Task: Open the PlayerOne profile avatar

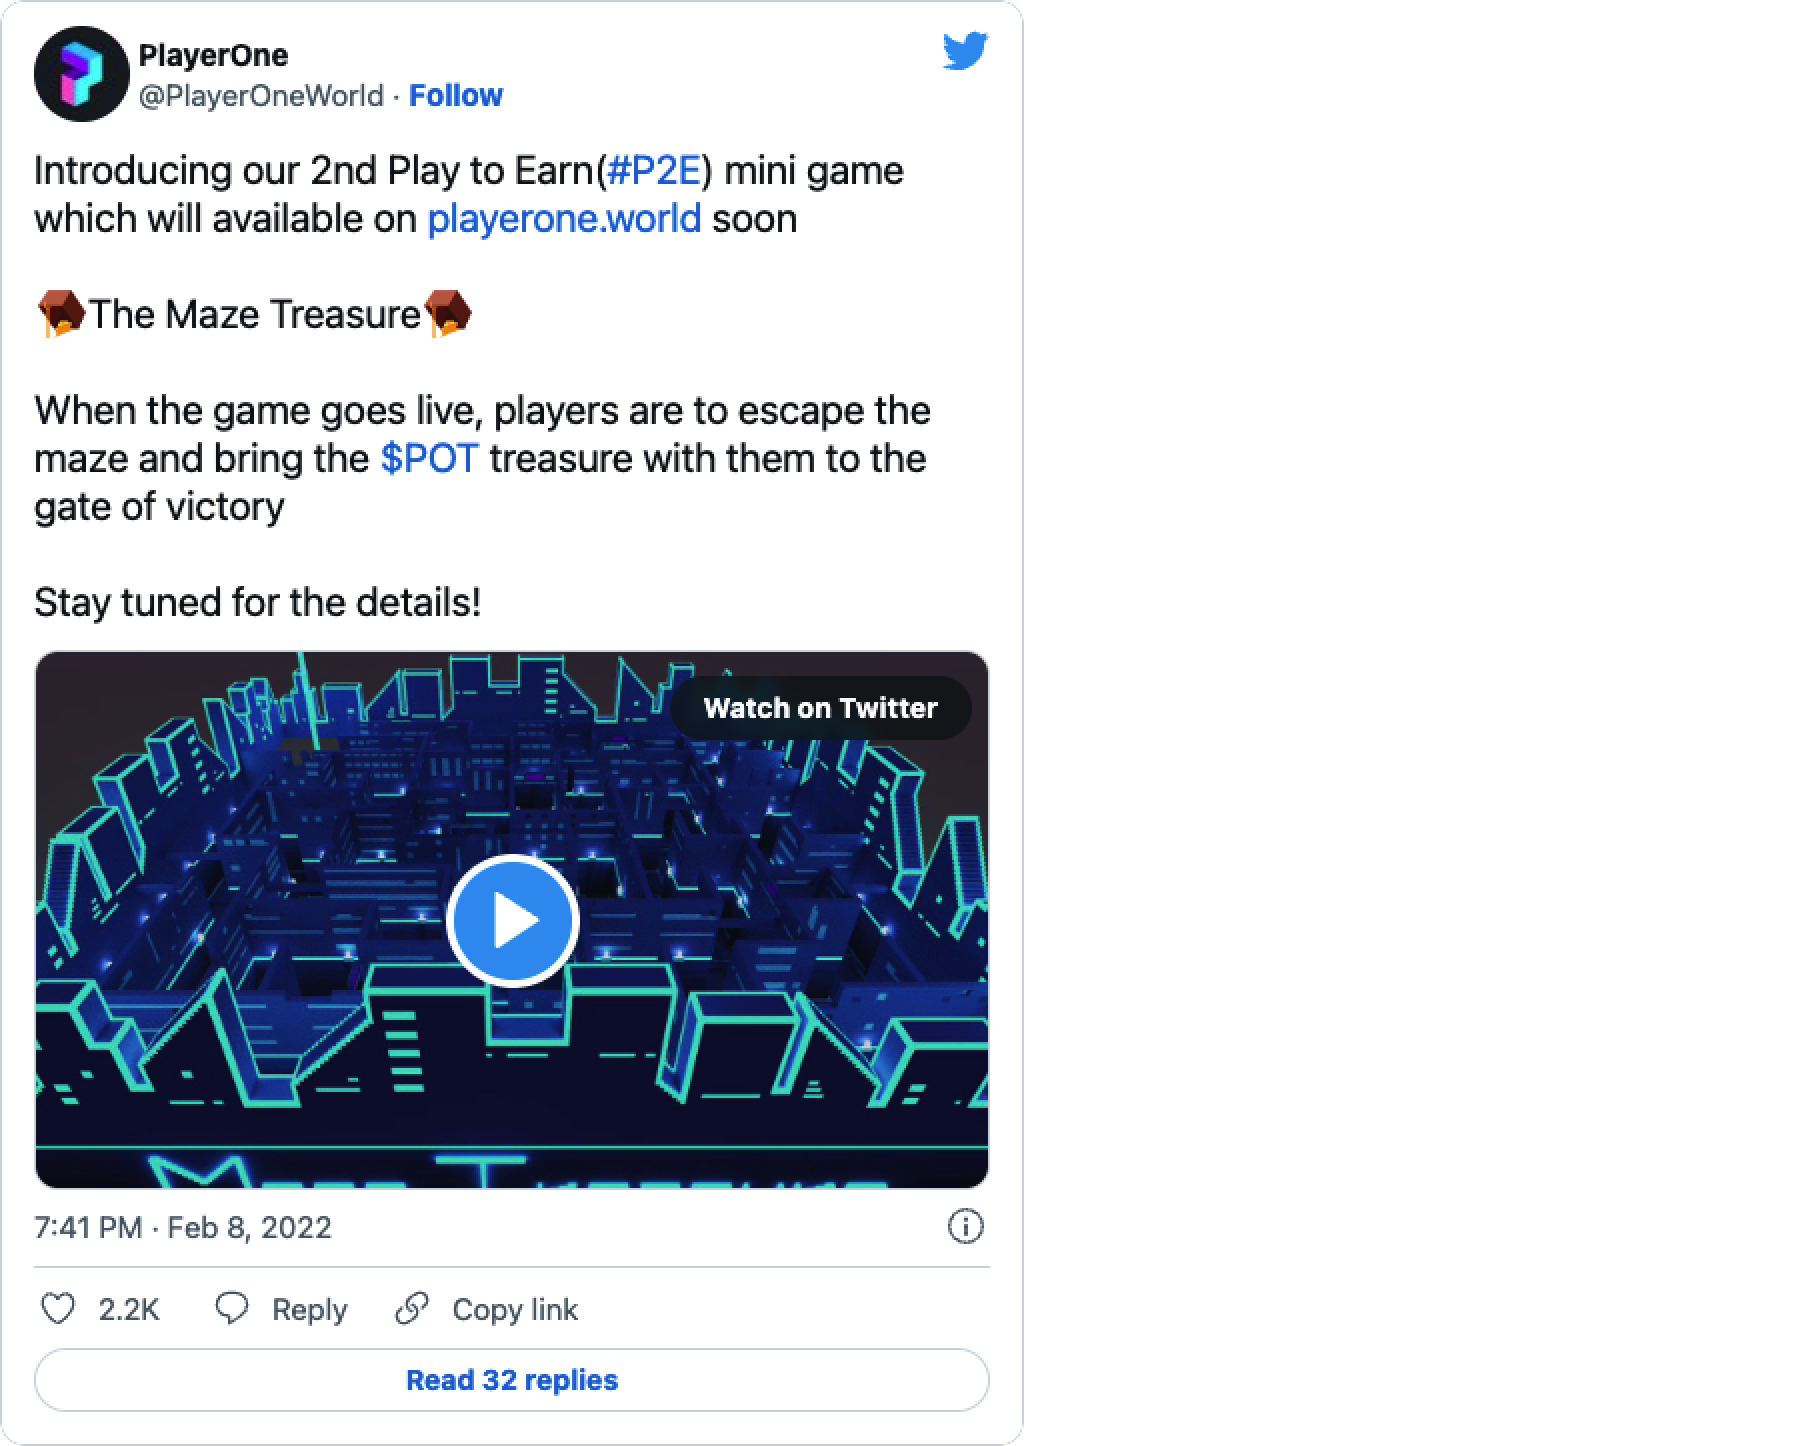Action: pos(82,74)
